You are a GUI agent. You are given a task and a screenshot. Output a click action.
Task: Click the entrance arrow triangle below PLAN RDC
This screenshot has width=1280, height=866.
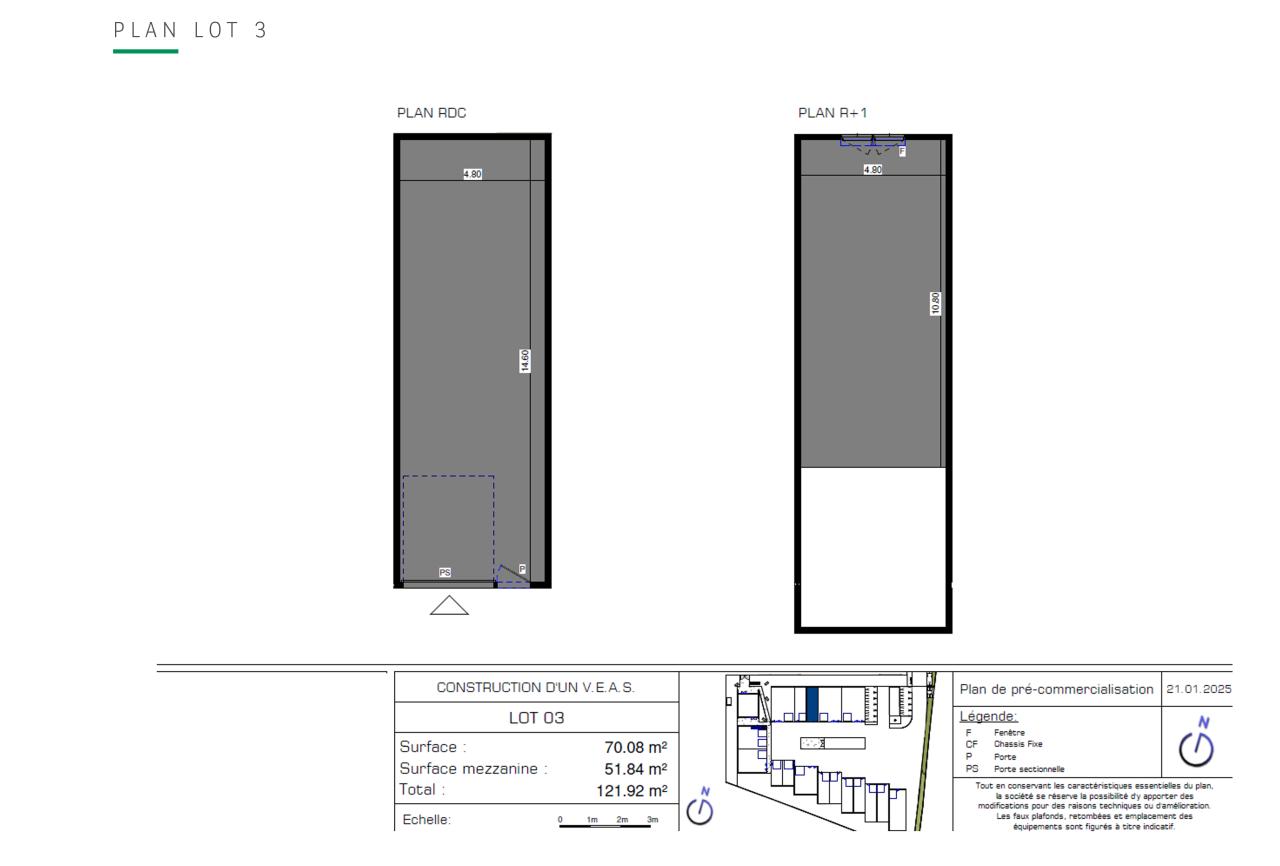(x=449, y=605)
